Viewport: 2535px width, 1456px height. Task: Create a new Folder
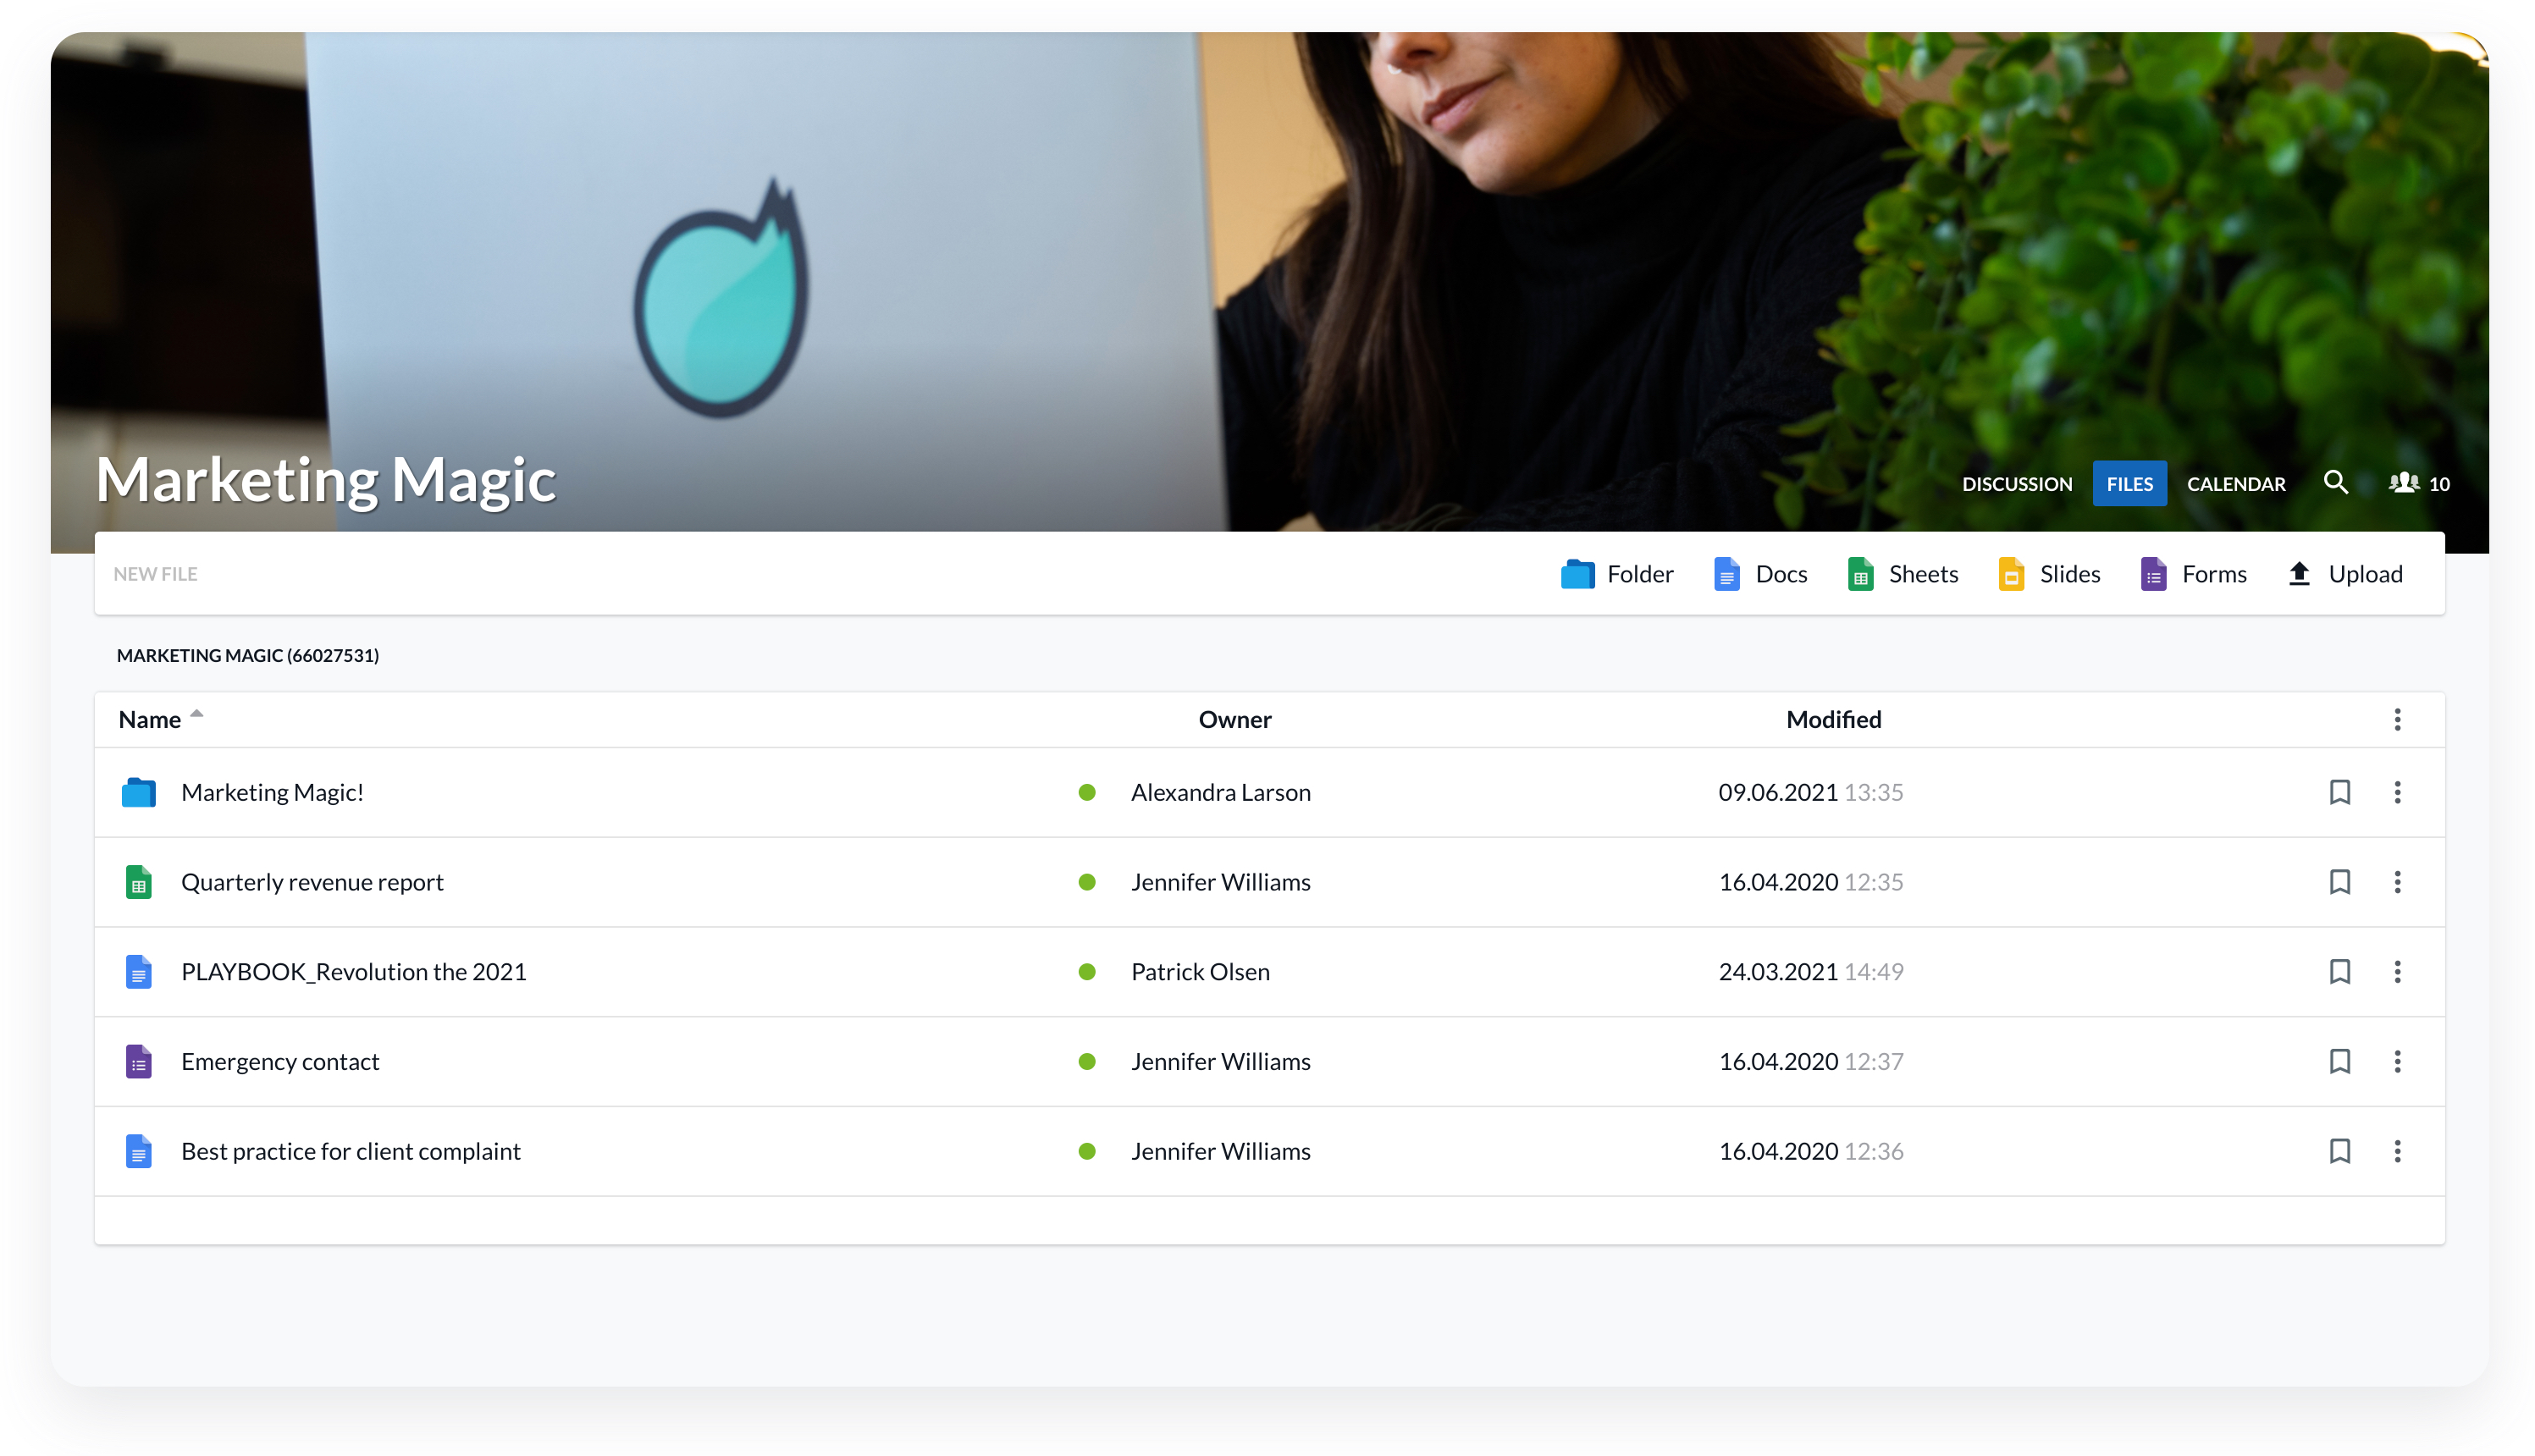coord(1616,574)
